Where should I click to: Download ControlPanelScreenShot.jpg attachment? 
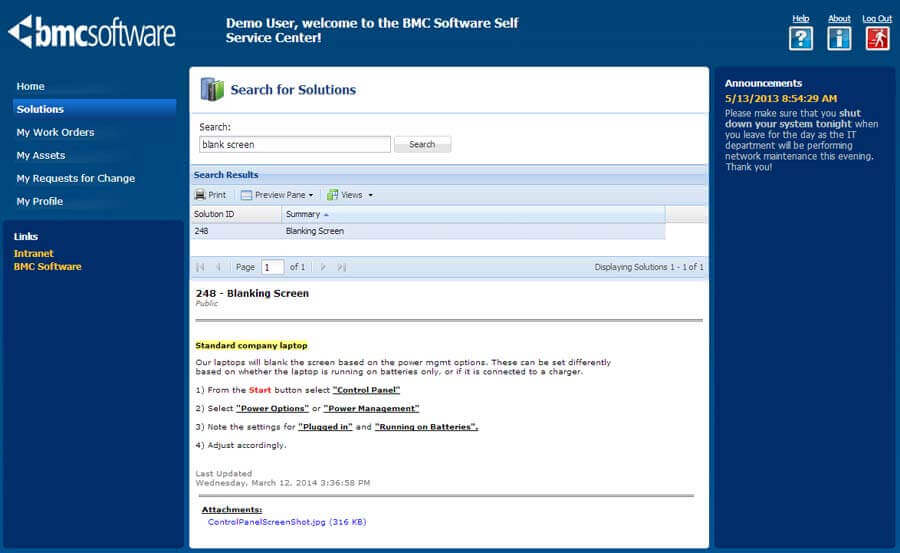pos(287,522)
